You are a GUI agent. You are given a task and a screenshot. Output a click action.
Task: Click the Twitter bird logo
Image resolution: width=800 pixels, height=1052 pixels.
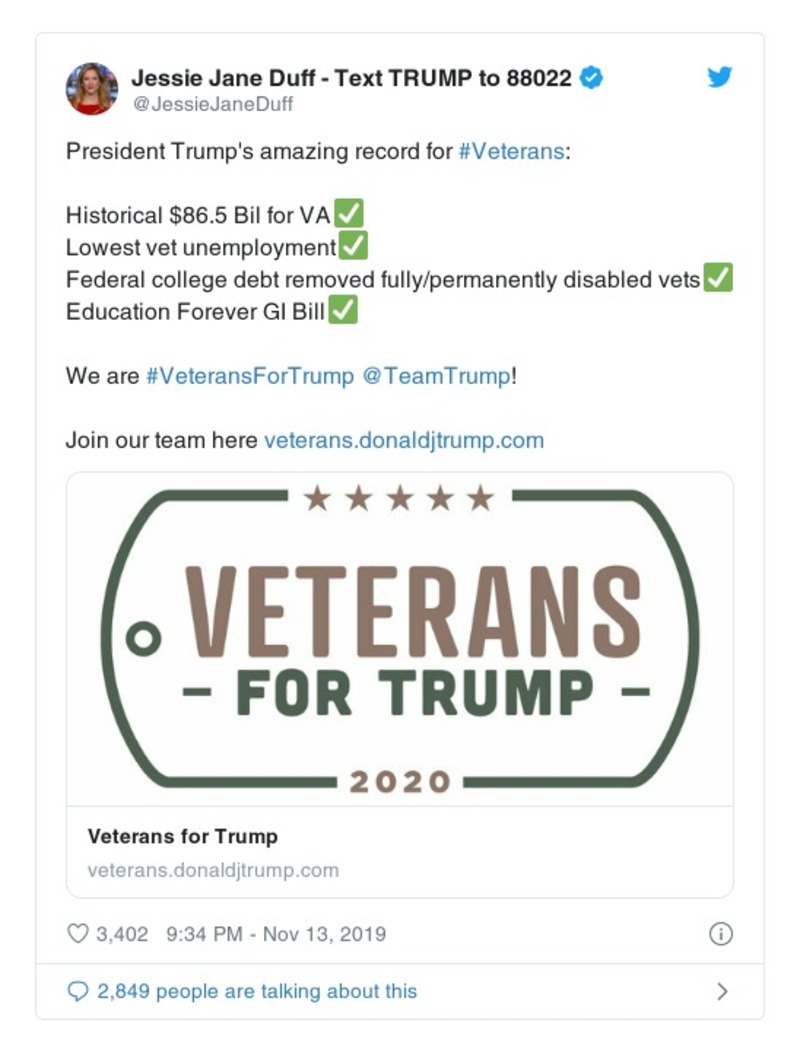click(719, 76)
